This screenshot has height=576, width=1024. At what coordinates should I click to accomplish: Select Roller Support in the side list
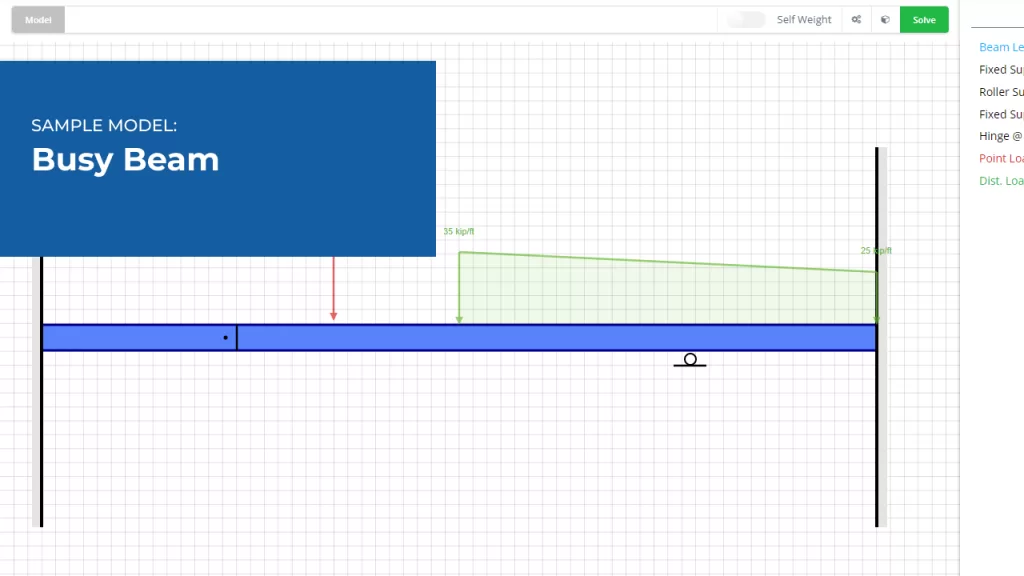1000,92
